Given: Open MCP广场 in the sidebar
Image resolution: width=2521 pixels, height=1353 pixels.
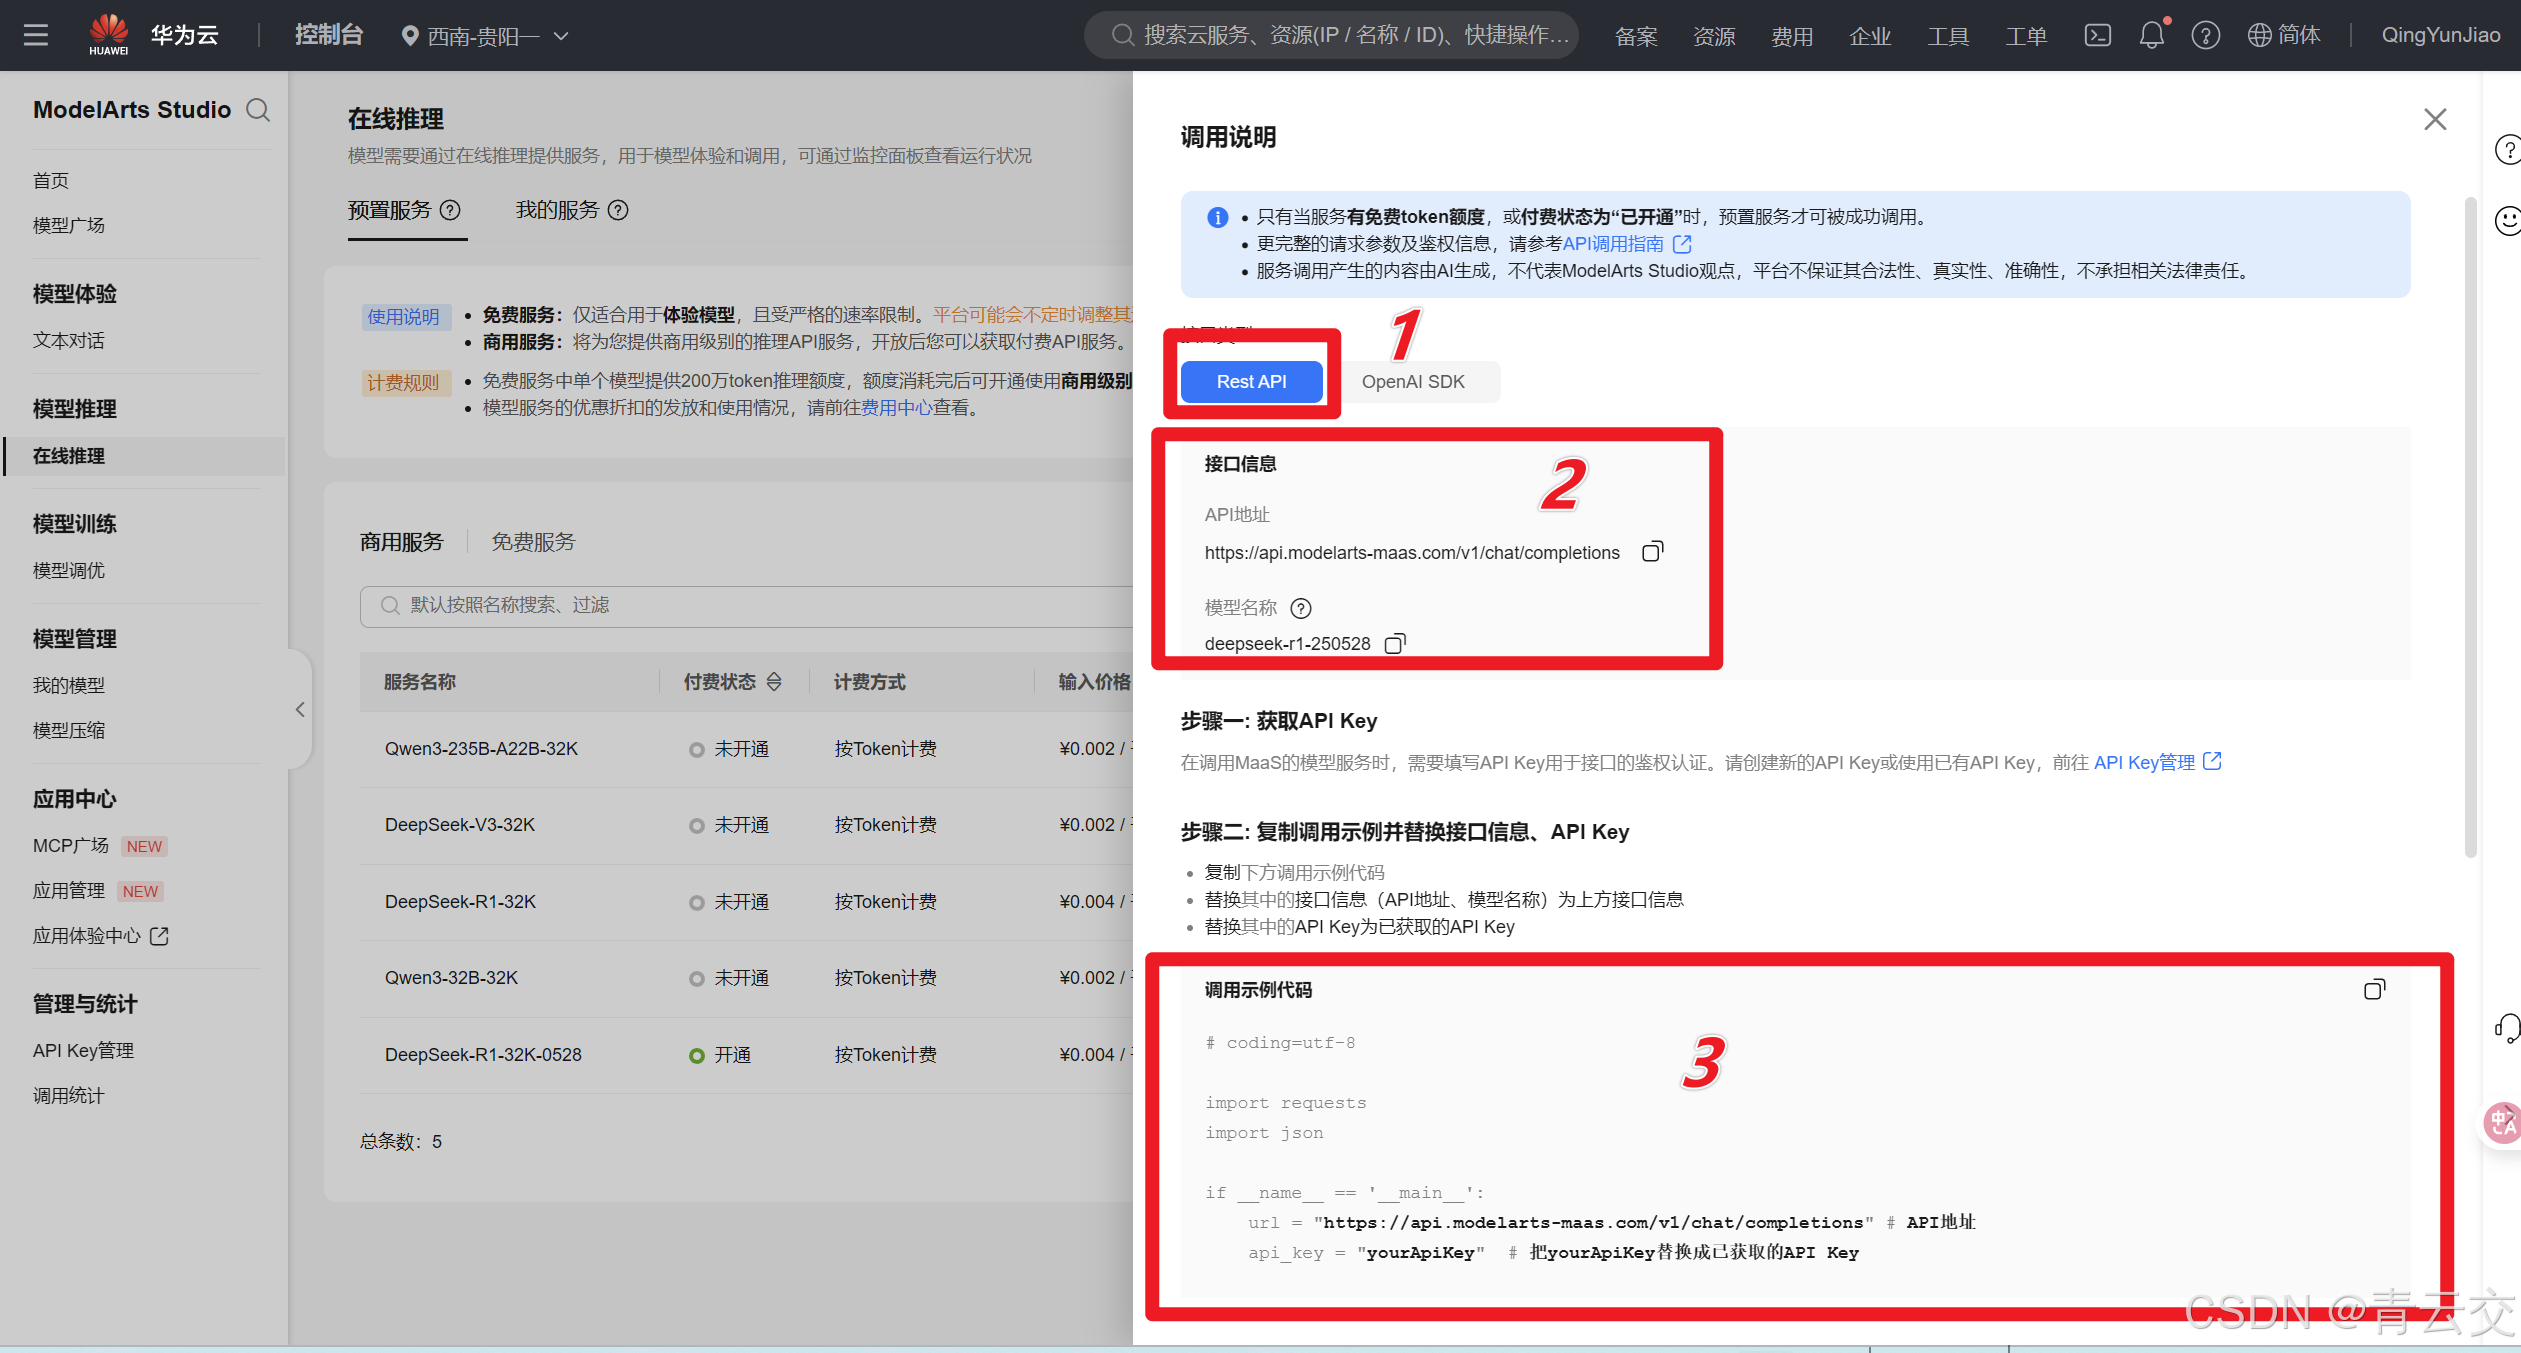Looking at the screenshot, I should (x=71, y=845).
